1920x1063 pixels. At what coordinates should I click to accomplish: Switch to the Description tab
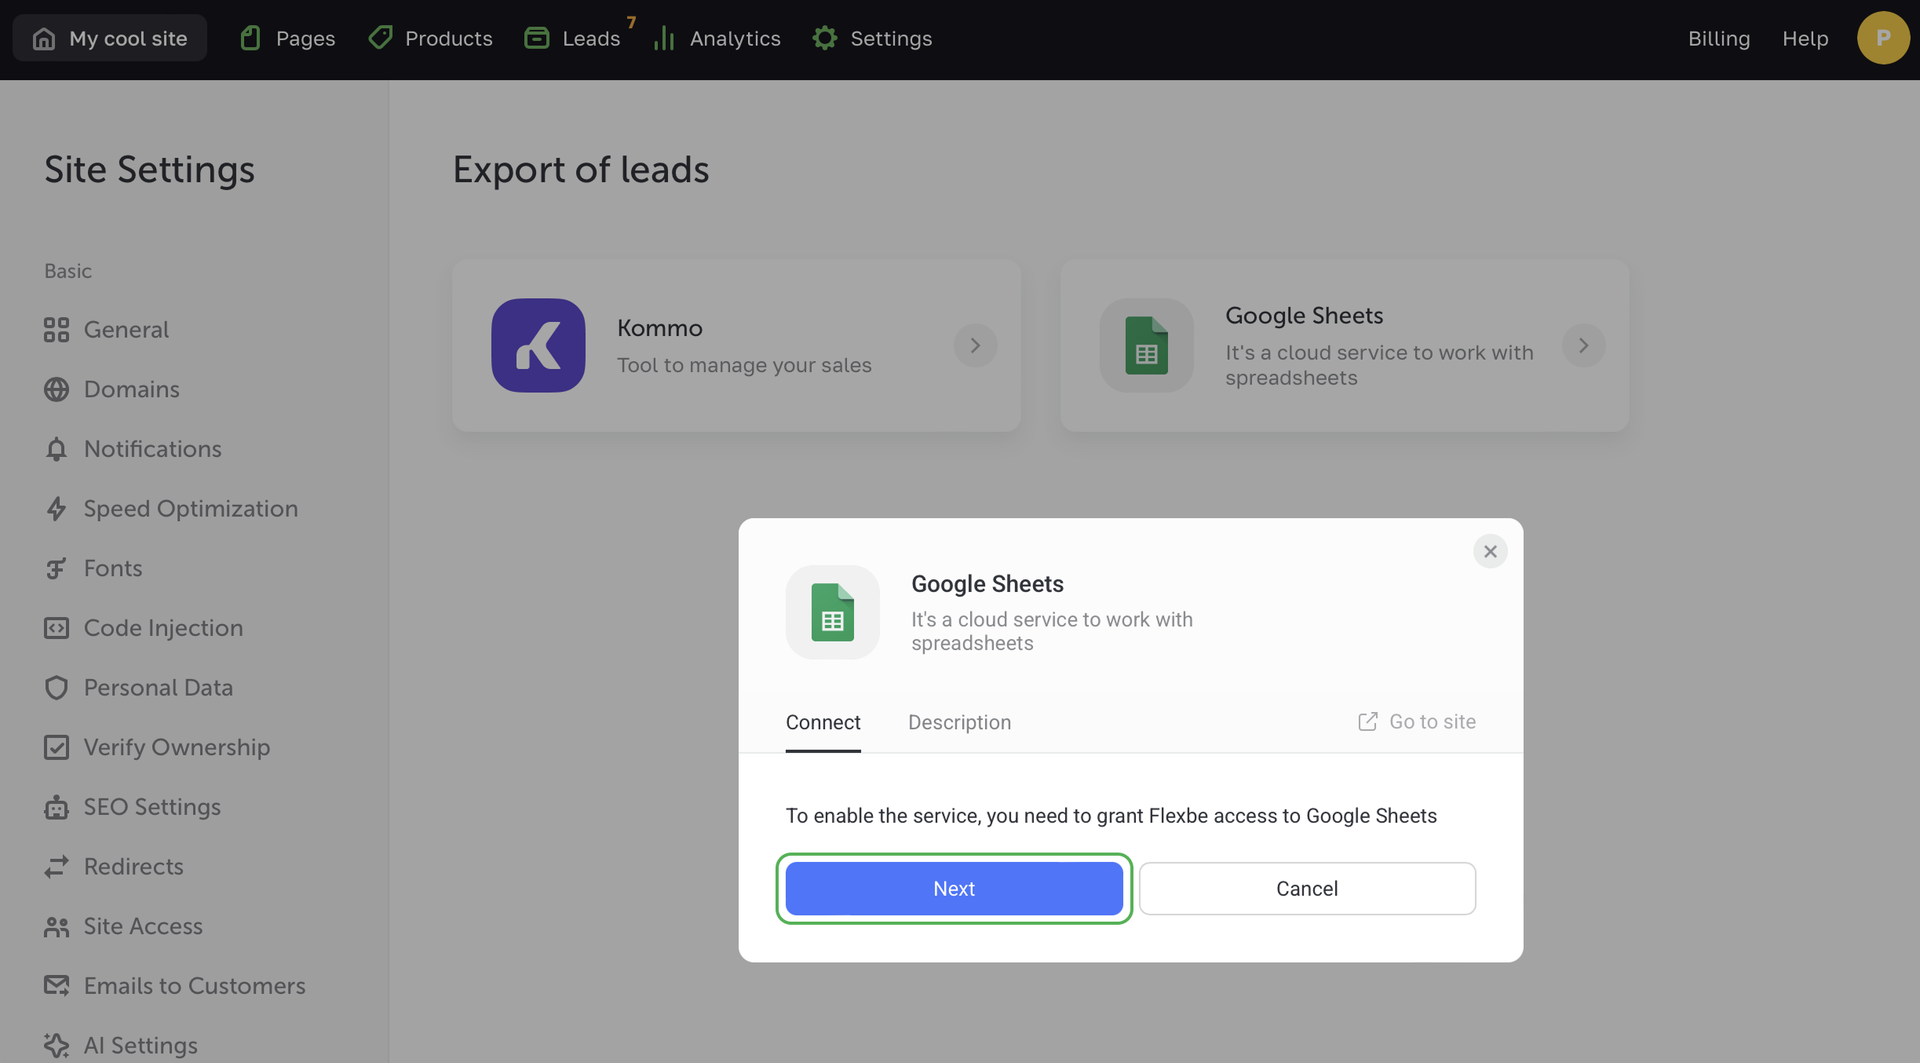pyautogui.click(x=959, y=722)
